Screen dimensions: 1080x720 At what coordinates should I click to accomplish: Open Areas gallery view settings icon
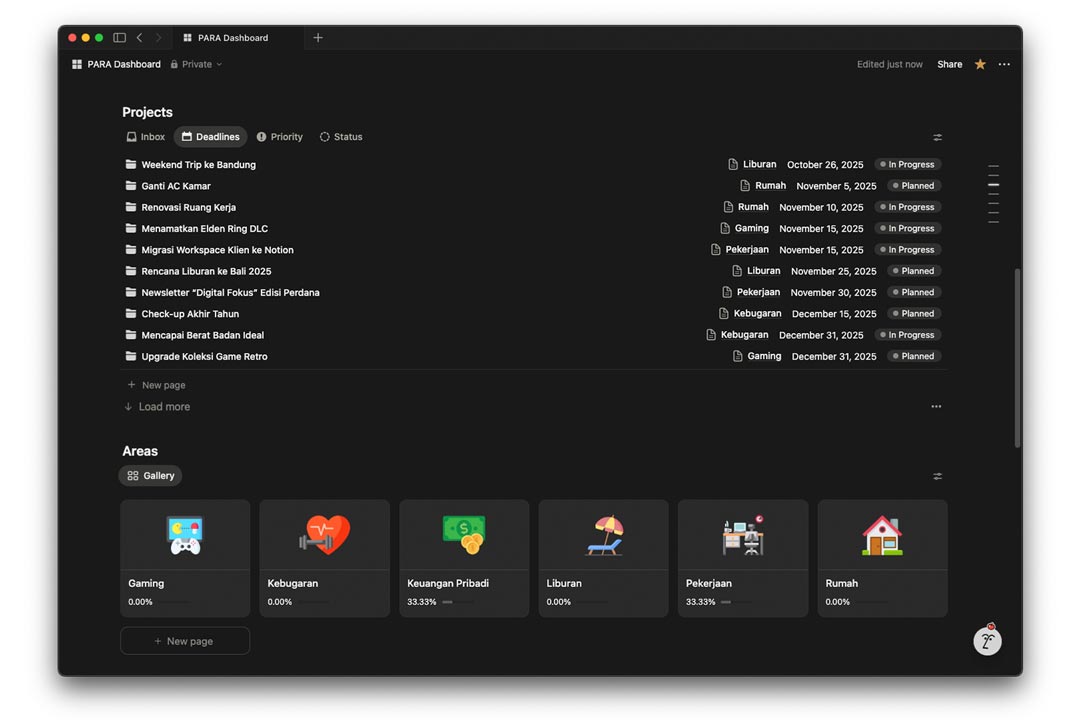(x=937, y=477)
